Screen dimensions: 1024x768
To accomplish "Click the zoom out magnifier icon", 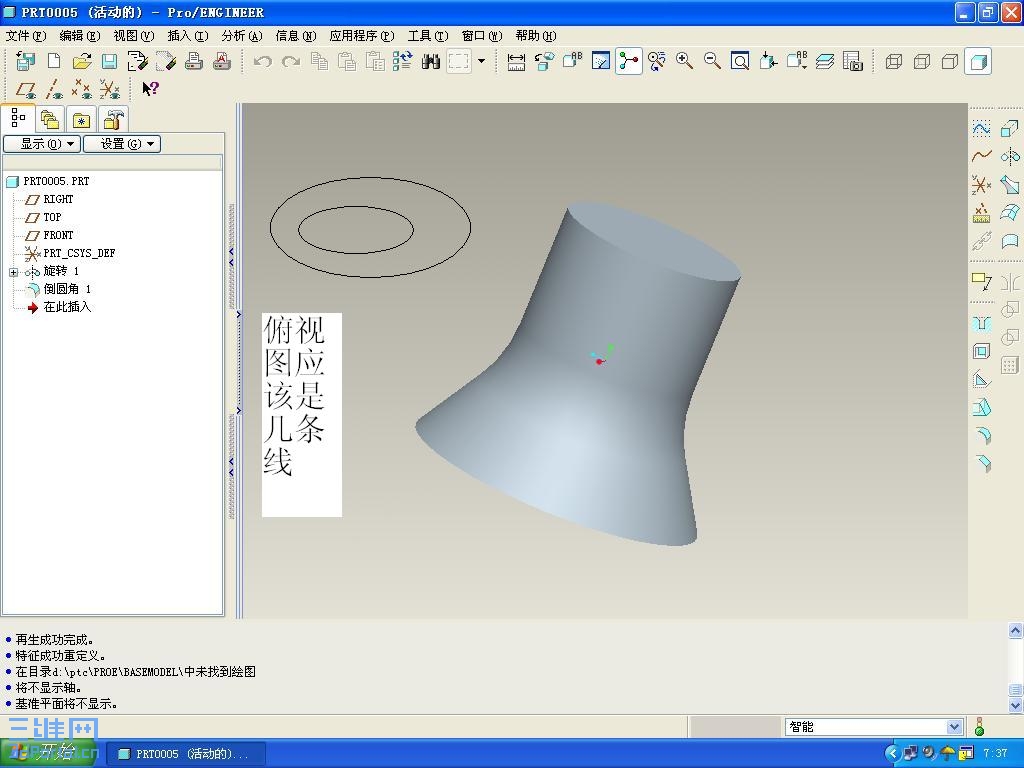I will pyautogui.click(x=712, y=61).
